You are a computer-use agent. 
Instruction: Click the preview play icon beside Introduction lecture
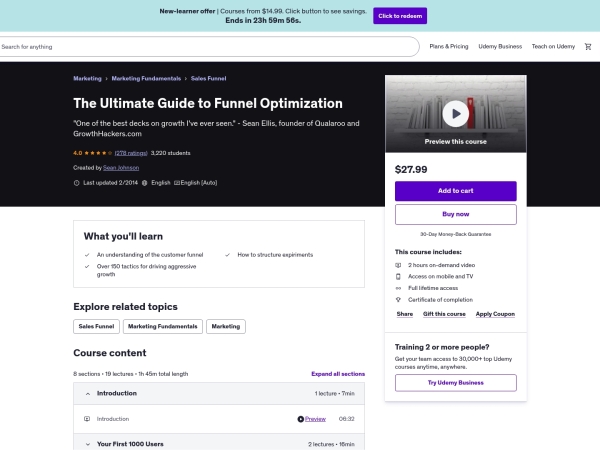click(300, 419)
